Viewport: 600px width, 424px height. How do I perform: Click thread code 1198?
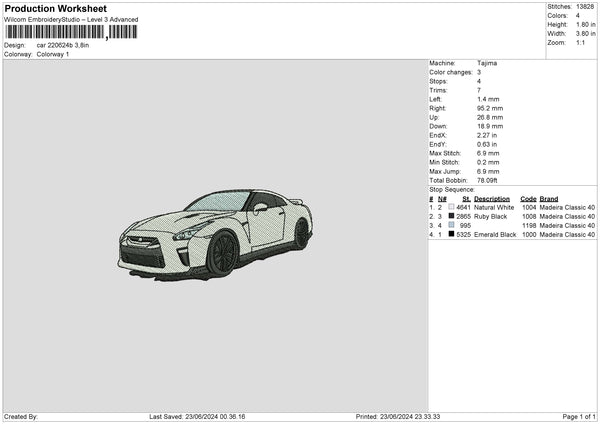tap(529, 226)
